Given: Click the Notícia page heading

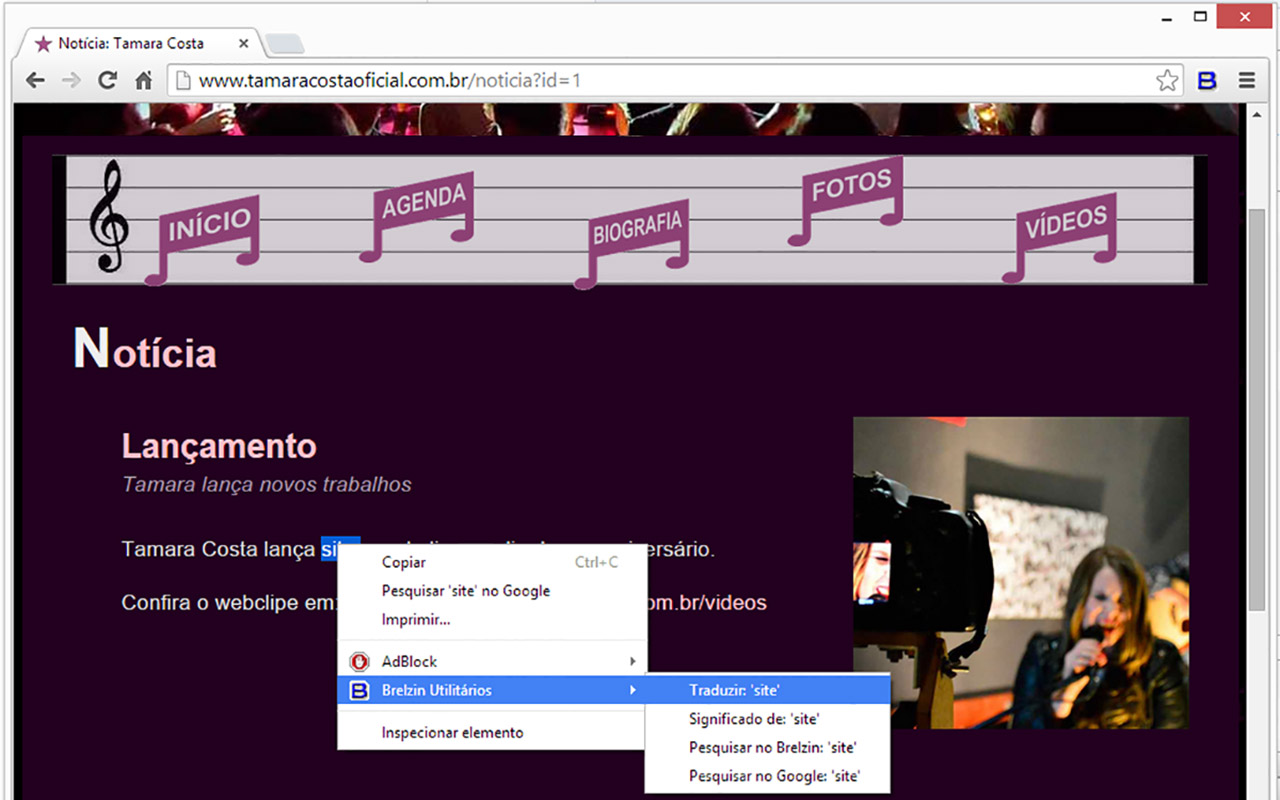Looking at the screenshot, I should tap(145, 349).
